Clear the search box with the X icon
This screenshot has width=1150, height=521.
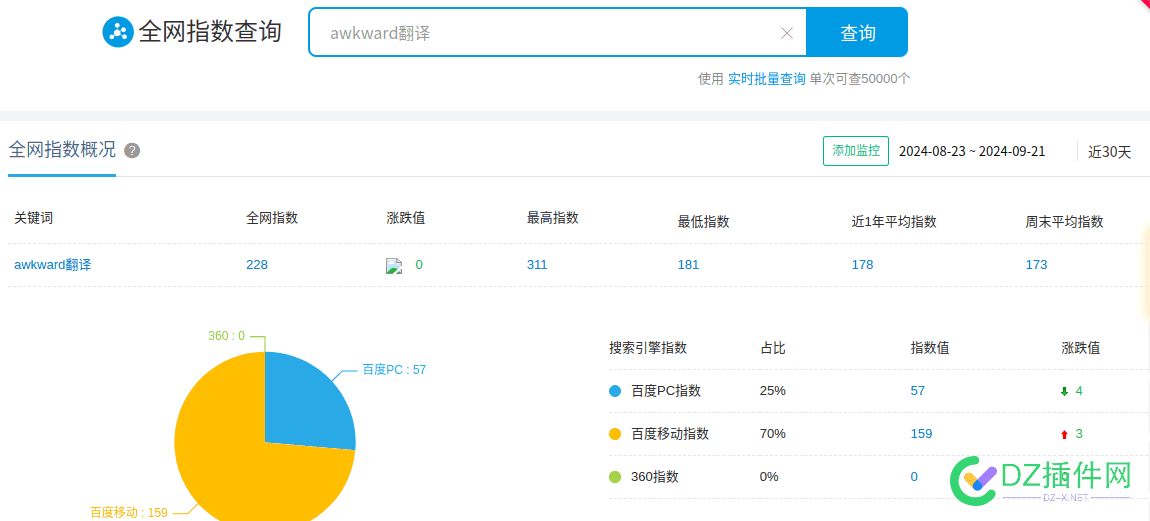click(x=787, y=33)
